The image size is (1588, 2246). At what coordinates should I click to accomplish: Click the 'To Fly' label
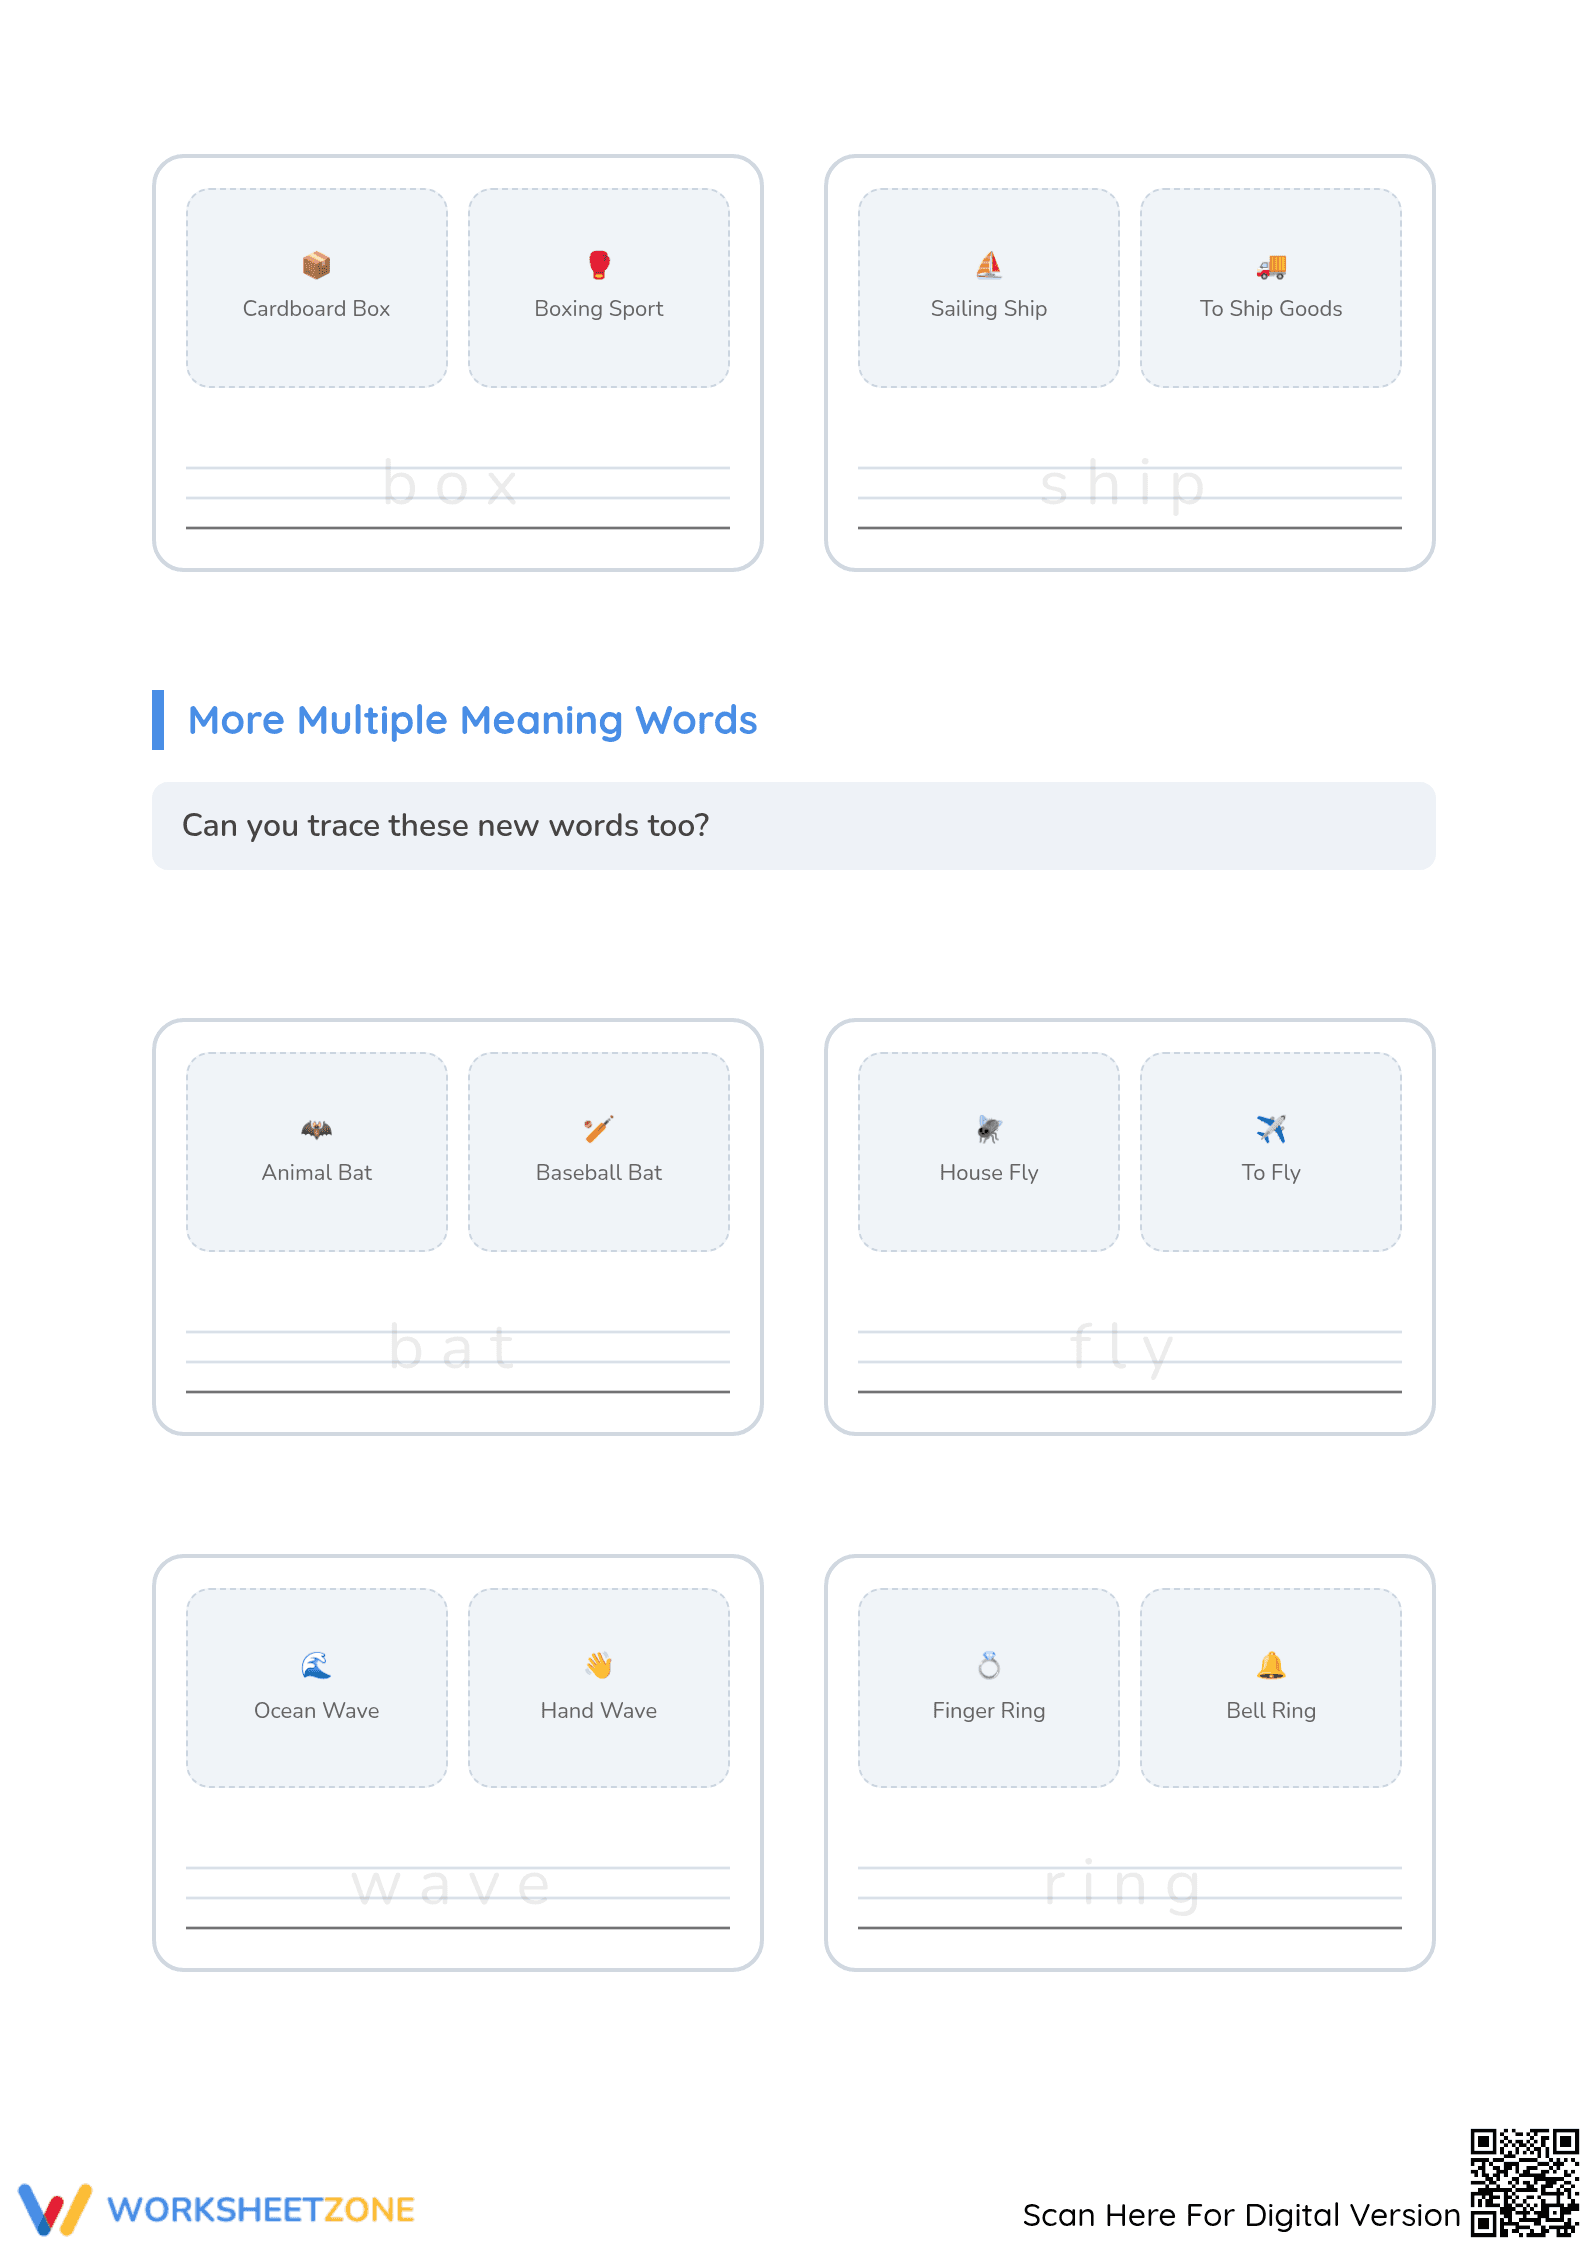coord(1271,1173)
